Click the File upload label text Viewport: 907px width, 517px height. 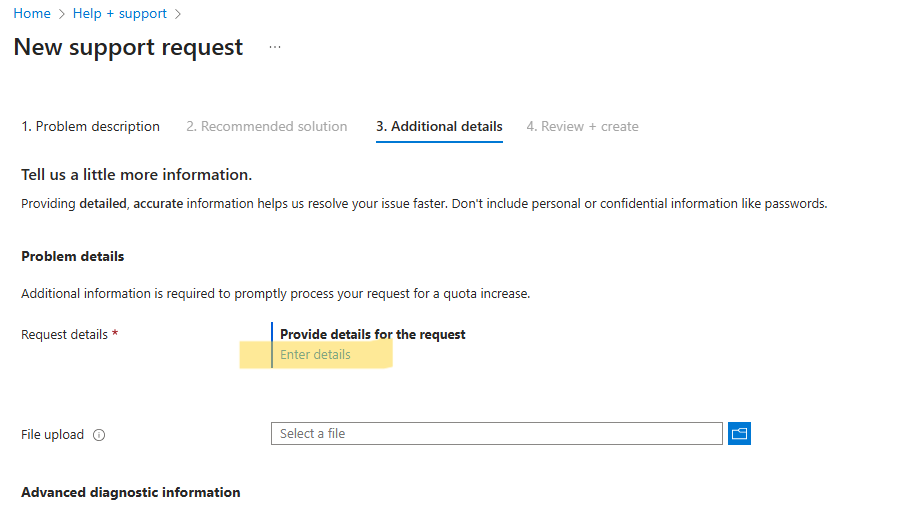point(53,435)
